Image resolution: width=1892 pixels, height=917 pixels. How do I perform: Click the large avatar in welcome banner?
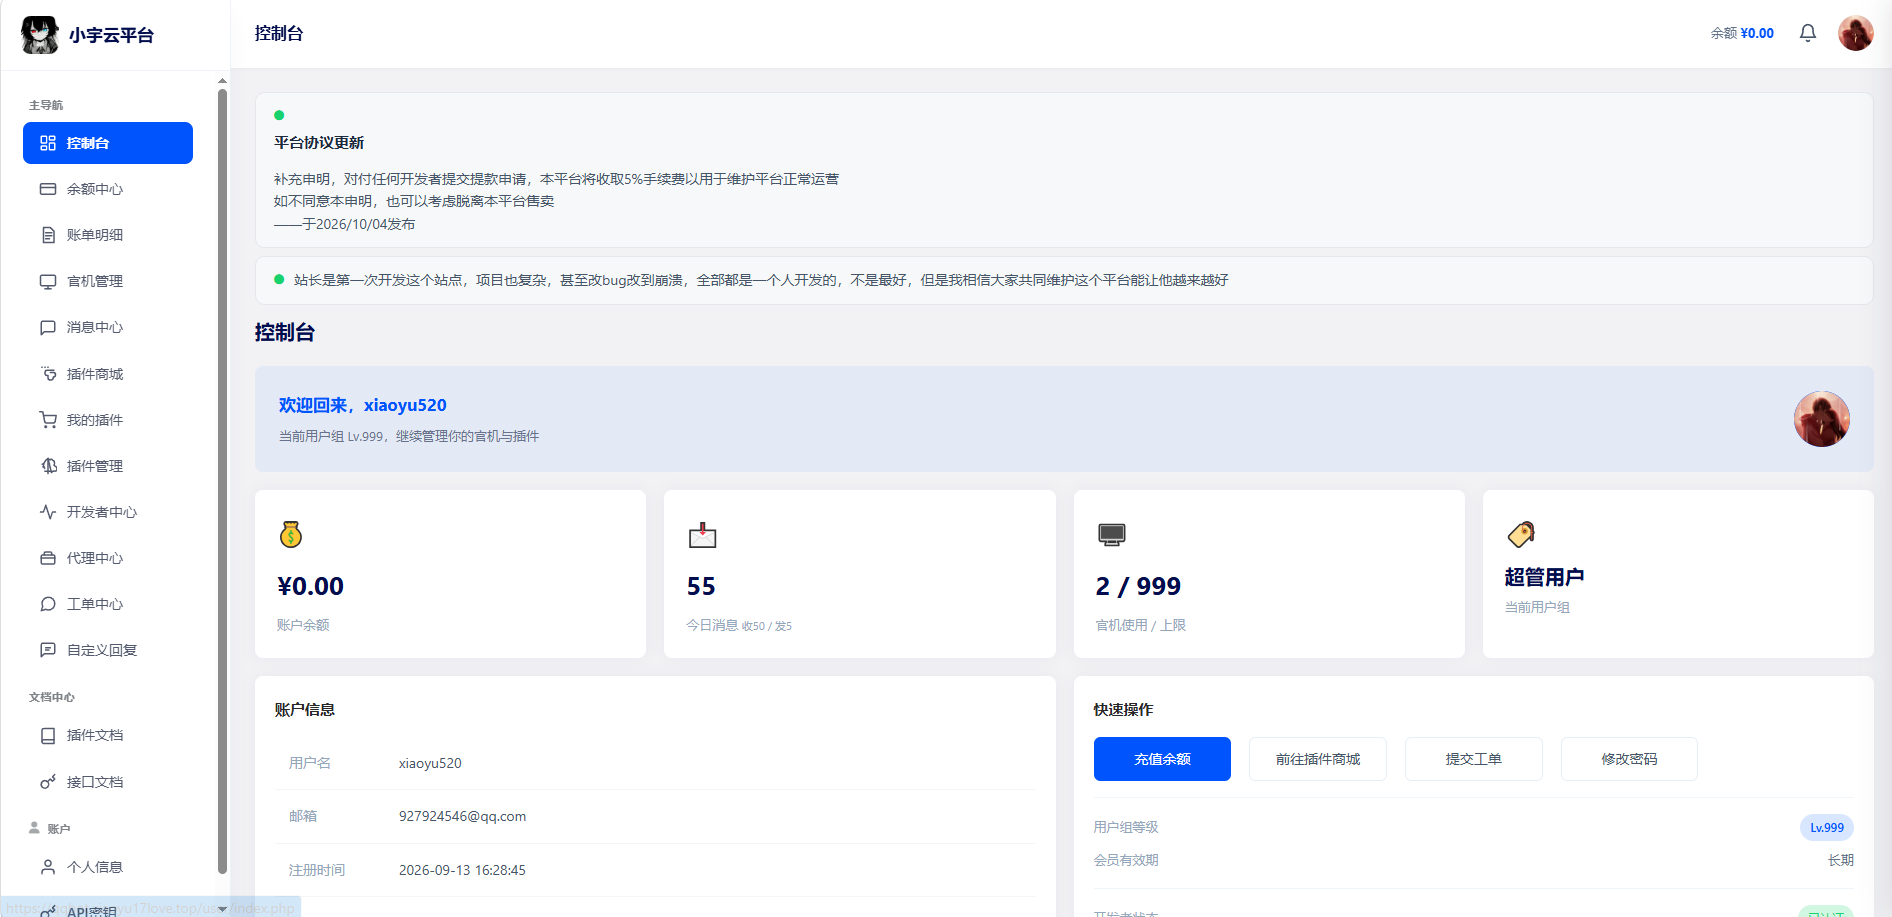pyautogui.click(x=1822, y=419)
